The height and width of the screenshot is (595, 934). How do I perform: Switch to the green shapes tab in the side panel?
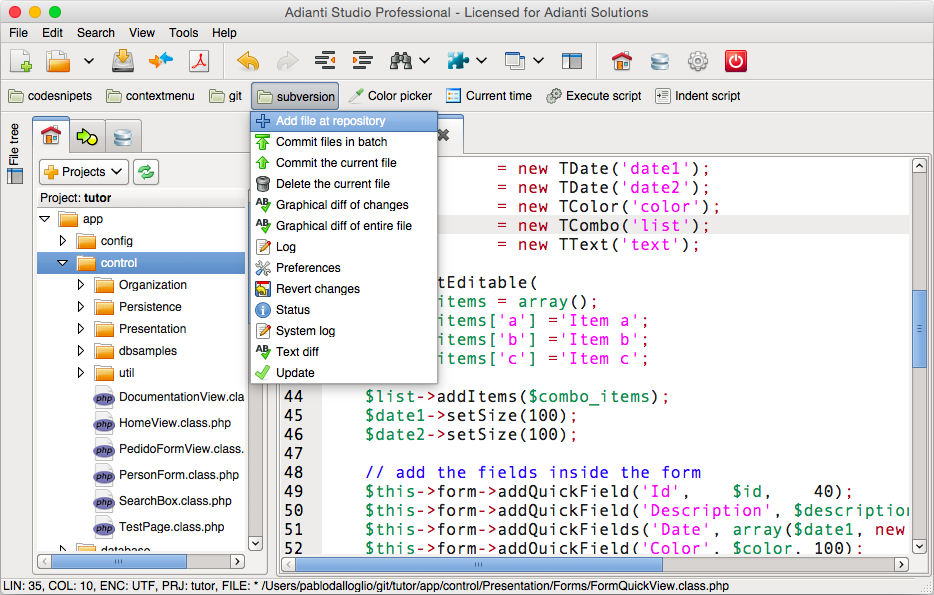pos(87,137)
